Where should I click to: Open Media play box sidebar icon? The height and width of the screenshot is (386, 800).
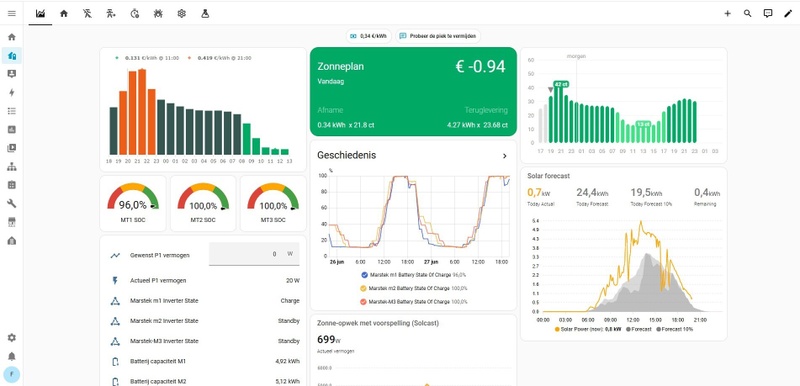point(12,148)
